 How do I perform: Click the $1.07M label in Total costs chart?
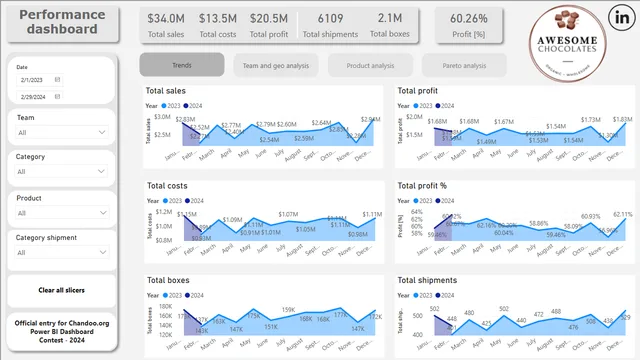288,214
